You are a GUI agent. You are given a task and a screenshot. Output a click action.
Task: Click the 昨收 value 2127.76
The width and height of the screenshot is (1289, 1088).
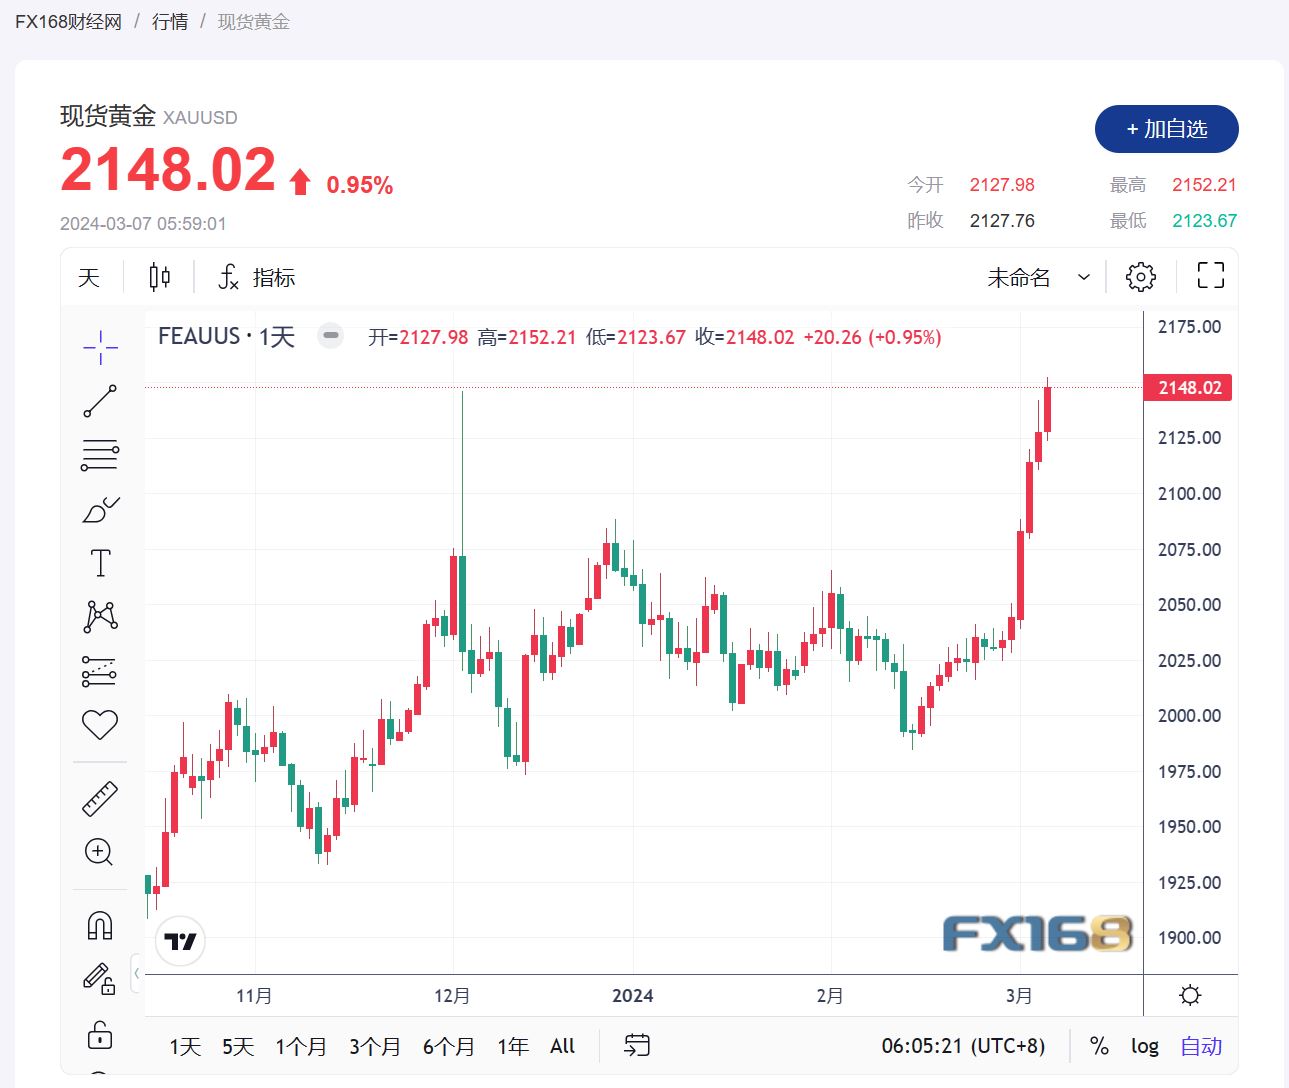[1002, 221]
